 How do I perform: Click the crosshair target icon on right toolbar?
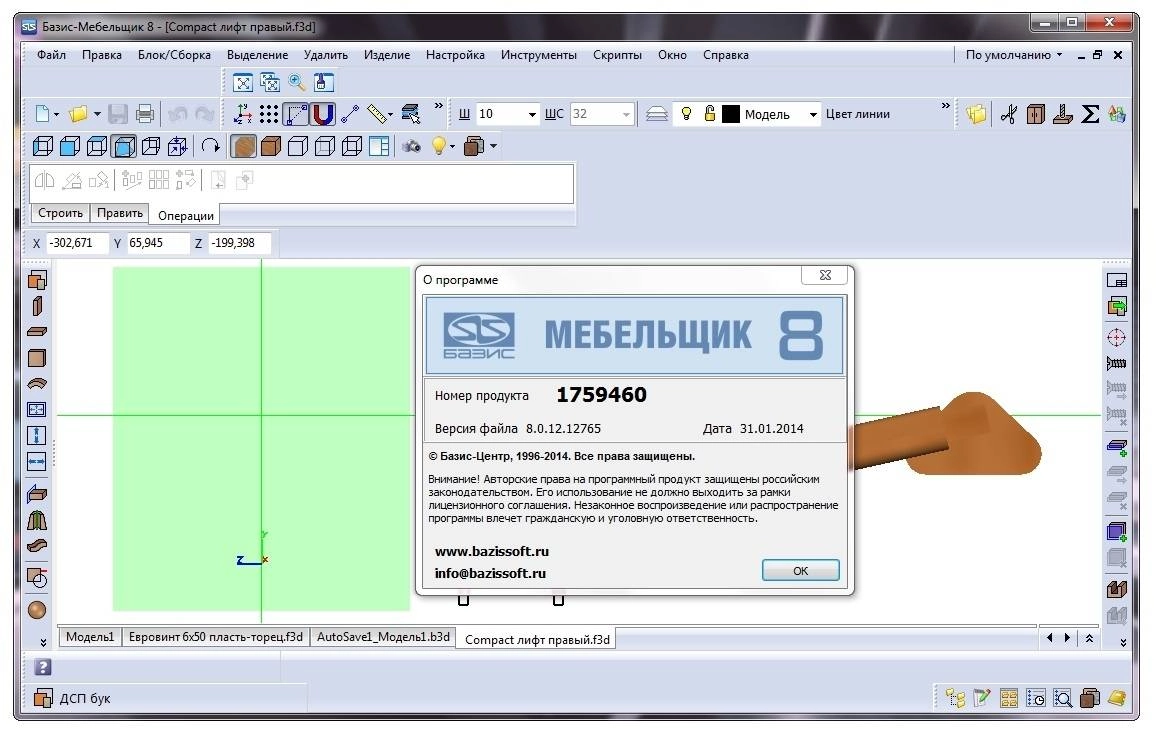pos(1116,337)
